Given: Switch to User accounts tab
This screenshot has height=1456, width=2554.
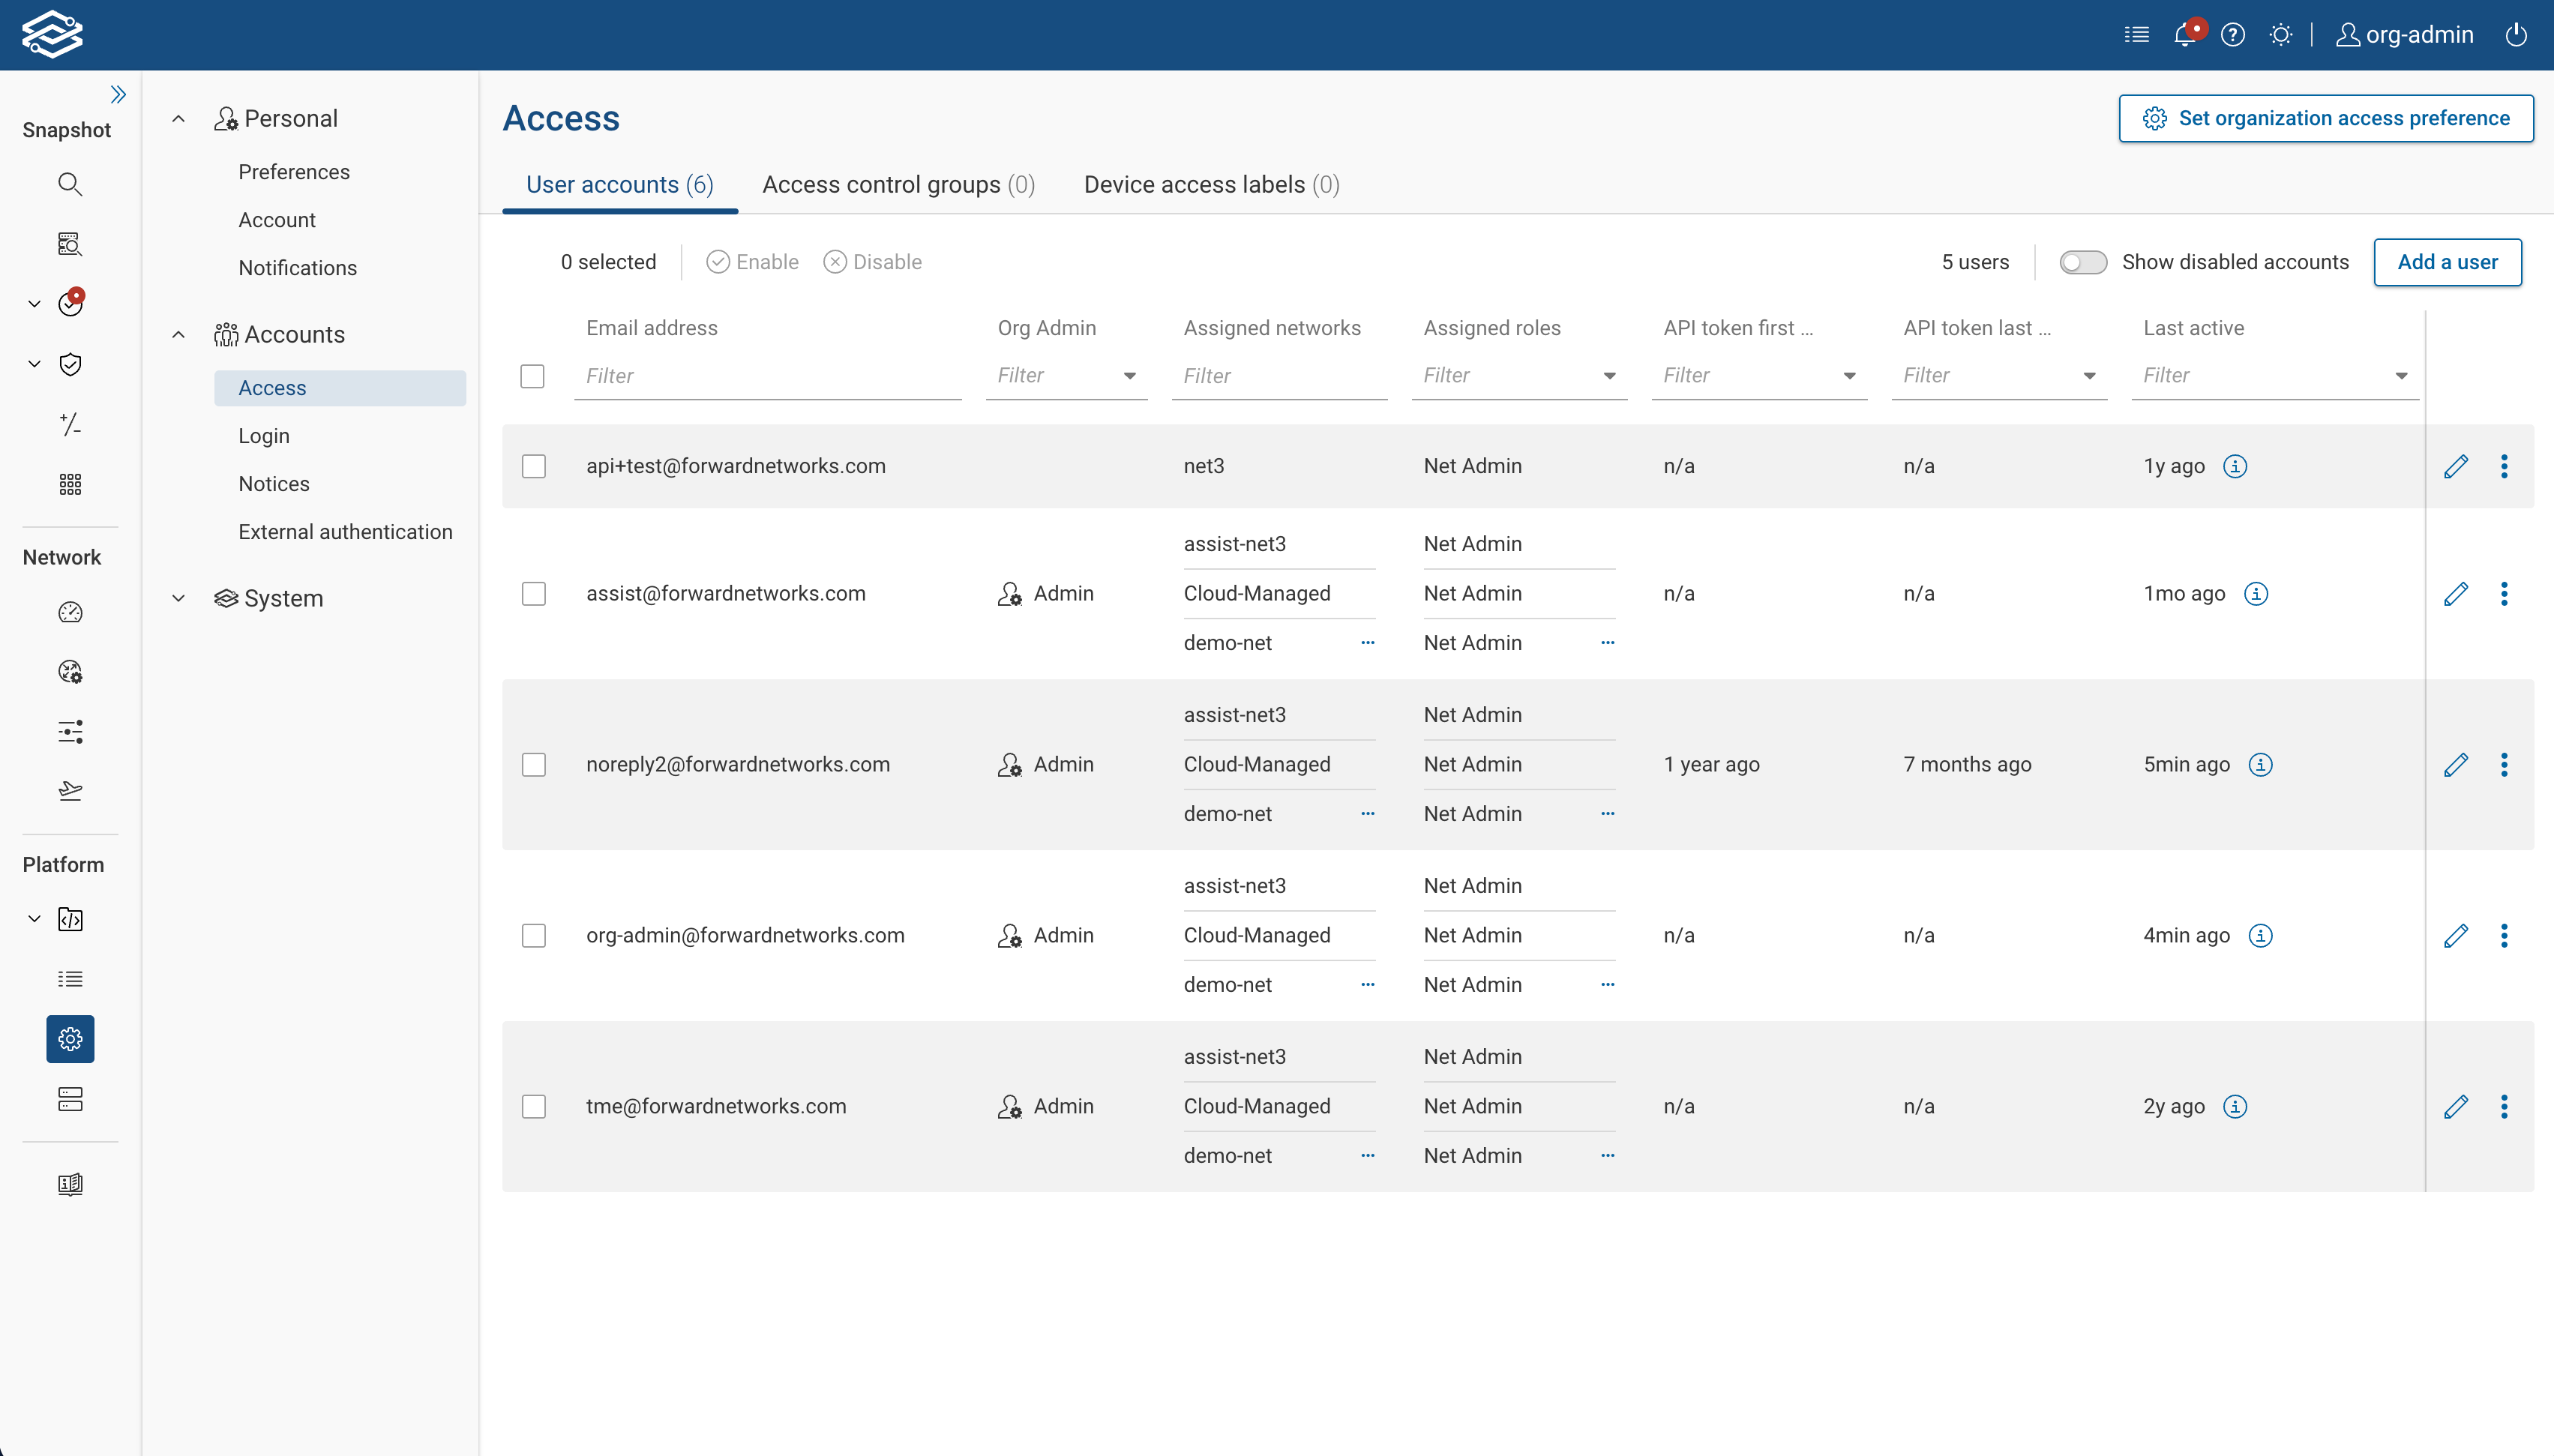Looking at the screenshot, I should (620, 185).
